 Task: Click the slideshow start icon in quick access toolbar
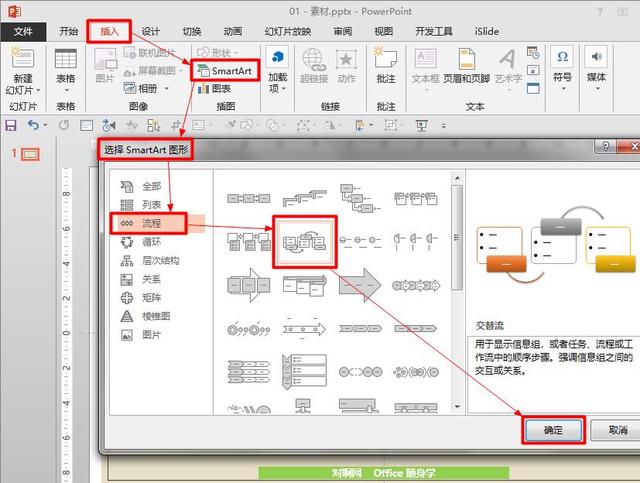[x=421, y=125]
